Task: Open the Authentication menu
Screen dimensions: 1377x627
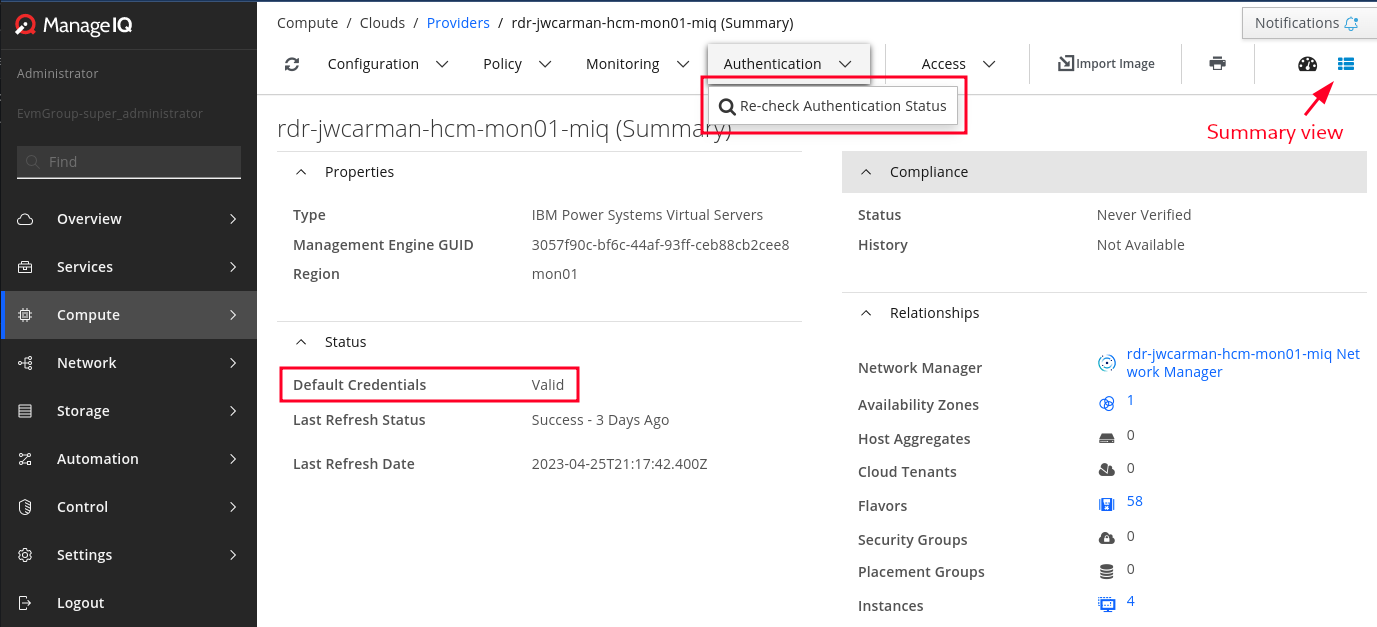Action: click(788, 61)
